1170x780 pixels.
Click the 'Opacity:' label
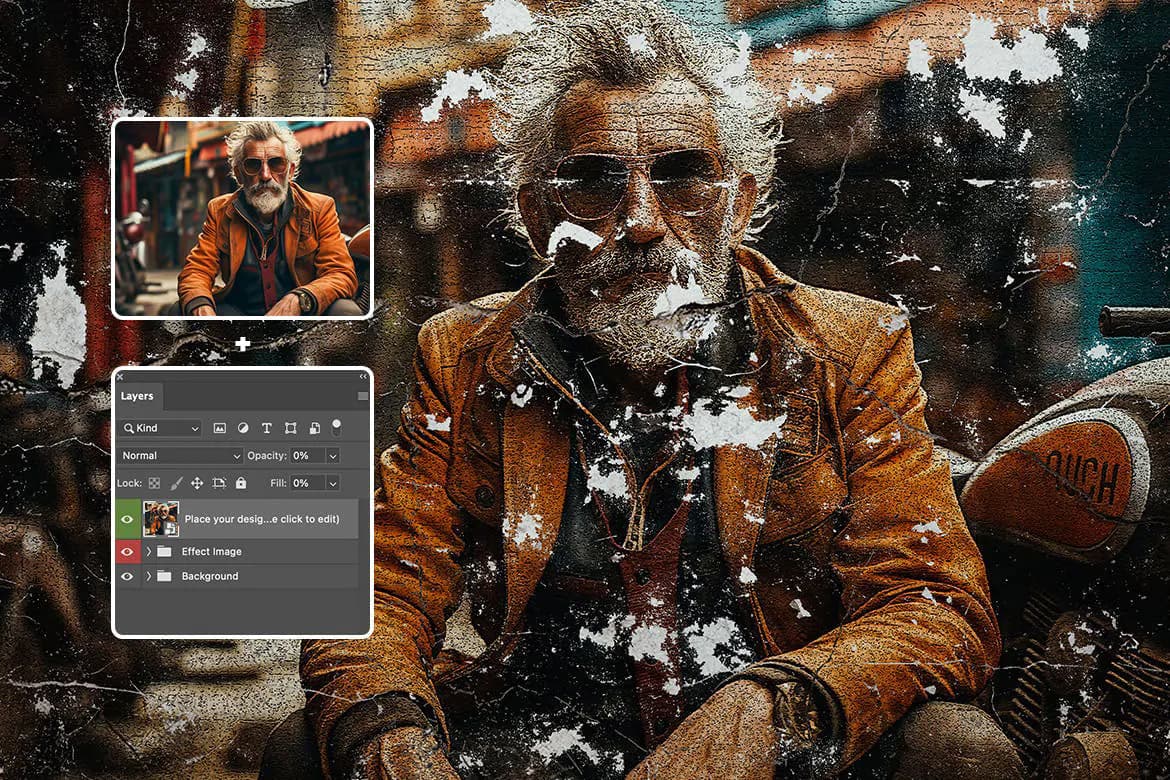point(267,456)
